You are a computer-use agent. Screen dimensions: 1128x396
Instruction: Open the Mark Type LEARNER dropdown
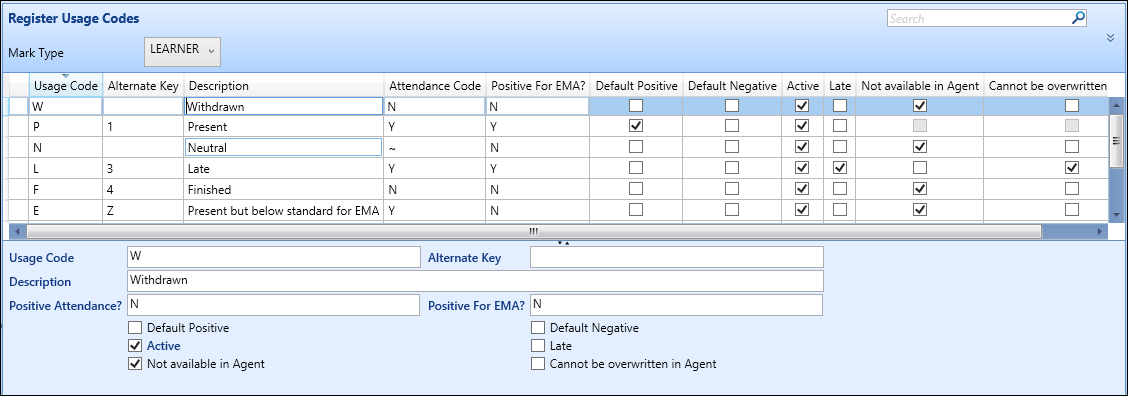click(x=183, y=51)
